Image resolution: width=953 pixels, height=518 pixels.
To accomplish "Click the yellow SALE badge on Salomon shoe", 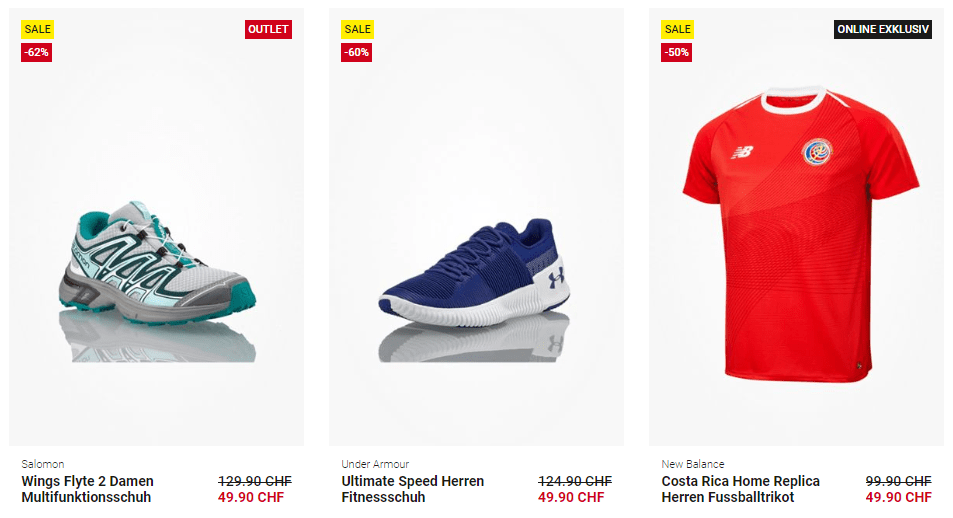I will pos(37,29).
